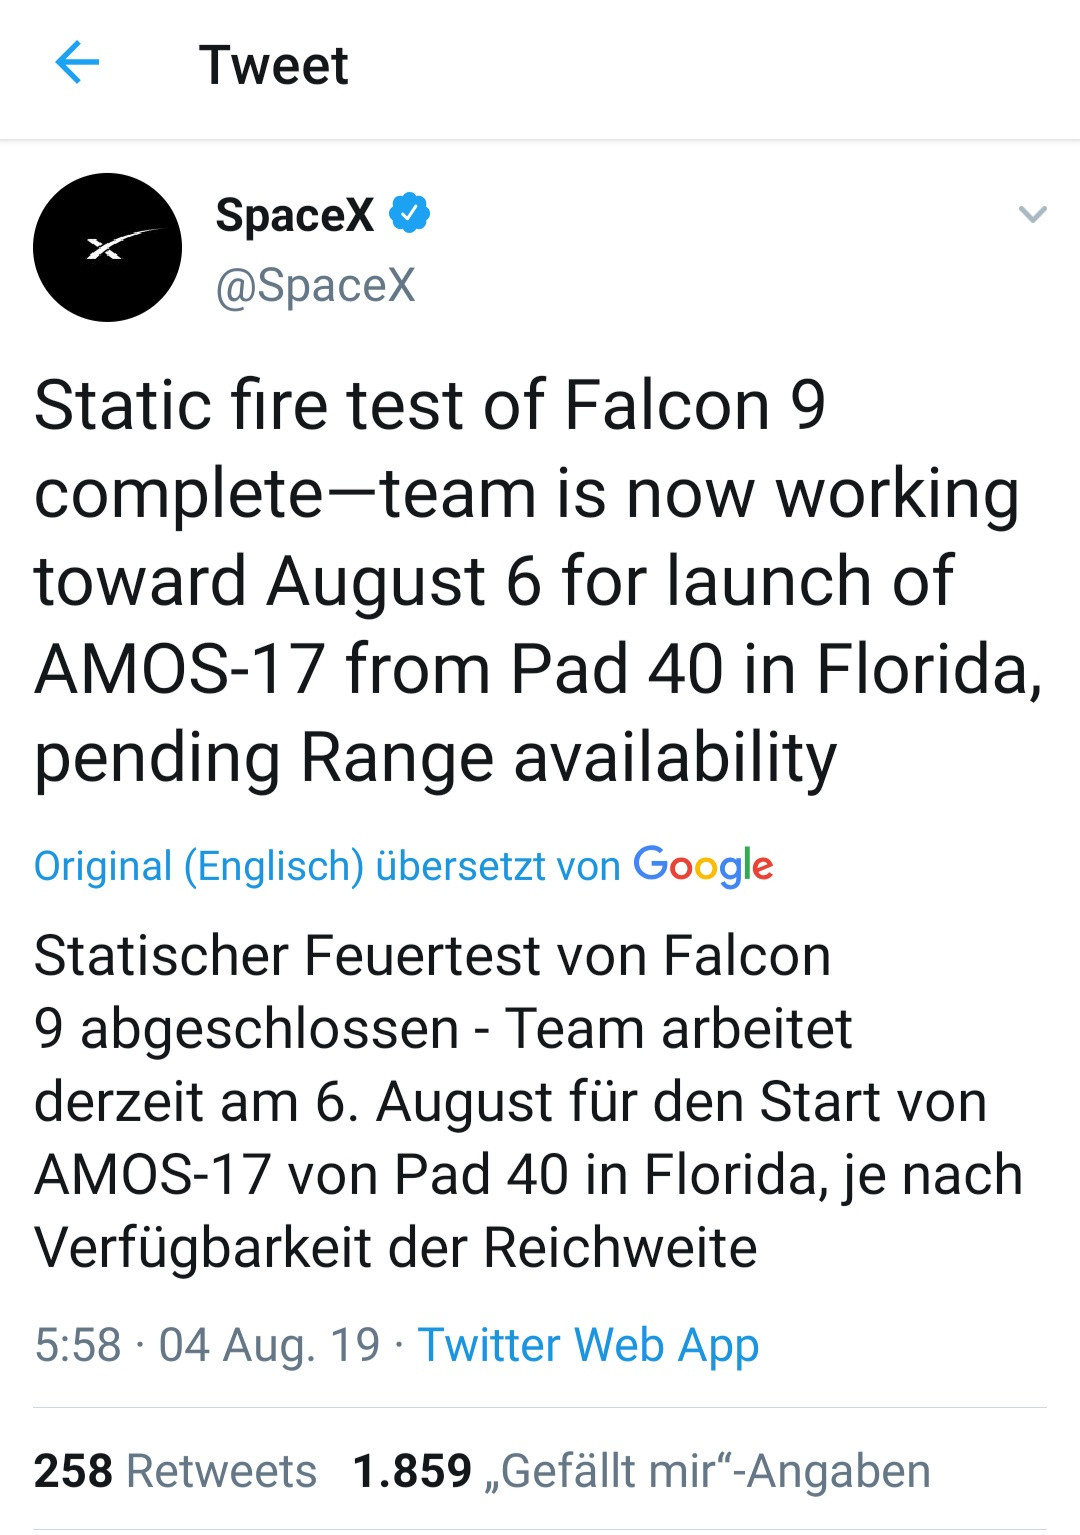This screenshot has height=1535, width=1080.
Task: Expand the tweet options chevron
Action: point(1031,214)
